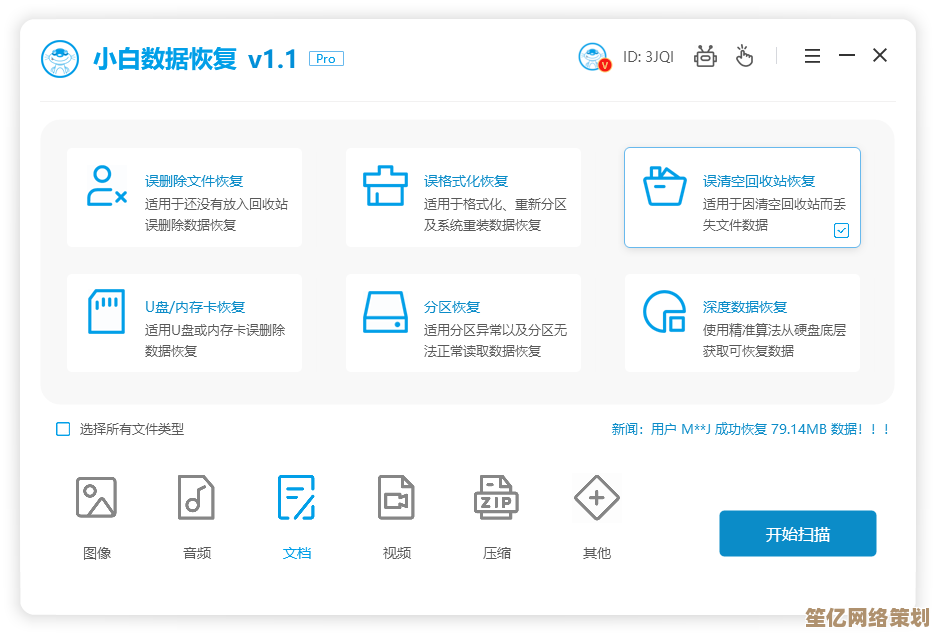The image size is (936, 636).
Task: Open the hamburger menu in title bar
Action: (x=812, y=56)
